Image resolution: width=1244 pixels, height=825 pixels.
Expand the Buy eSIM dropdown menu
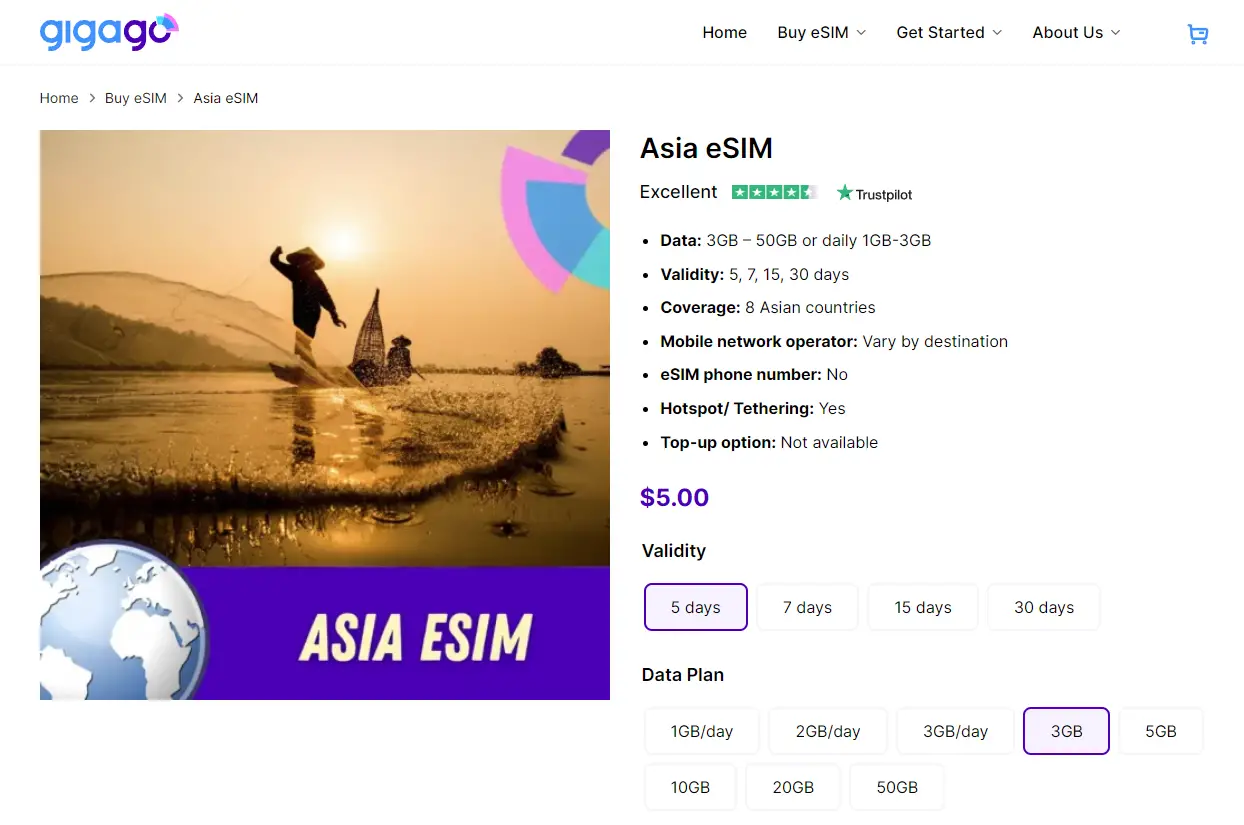tap(822, 33)
